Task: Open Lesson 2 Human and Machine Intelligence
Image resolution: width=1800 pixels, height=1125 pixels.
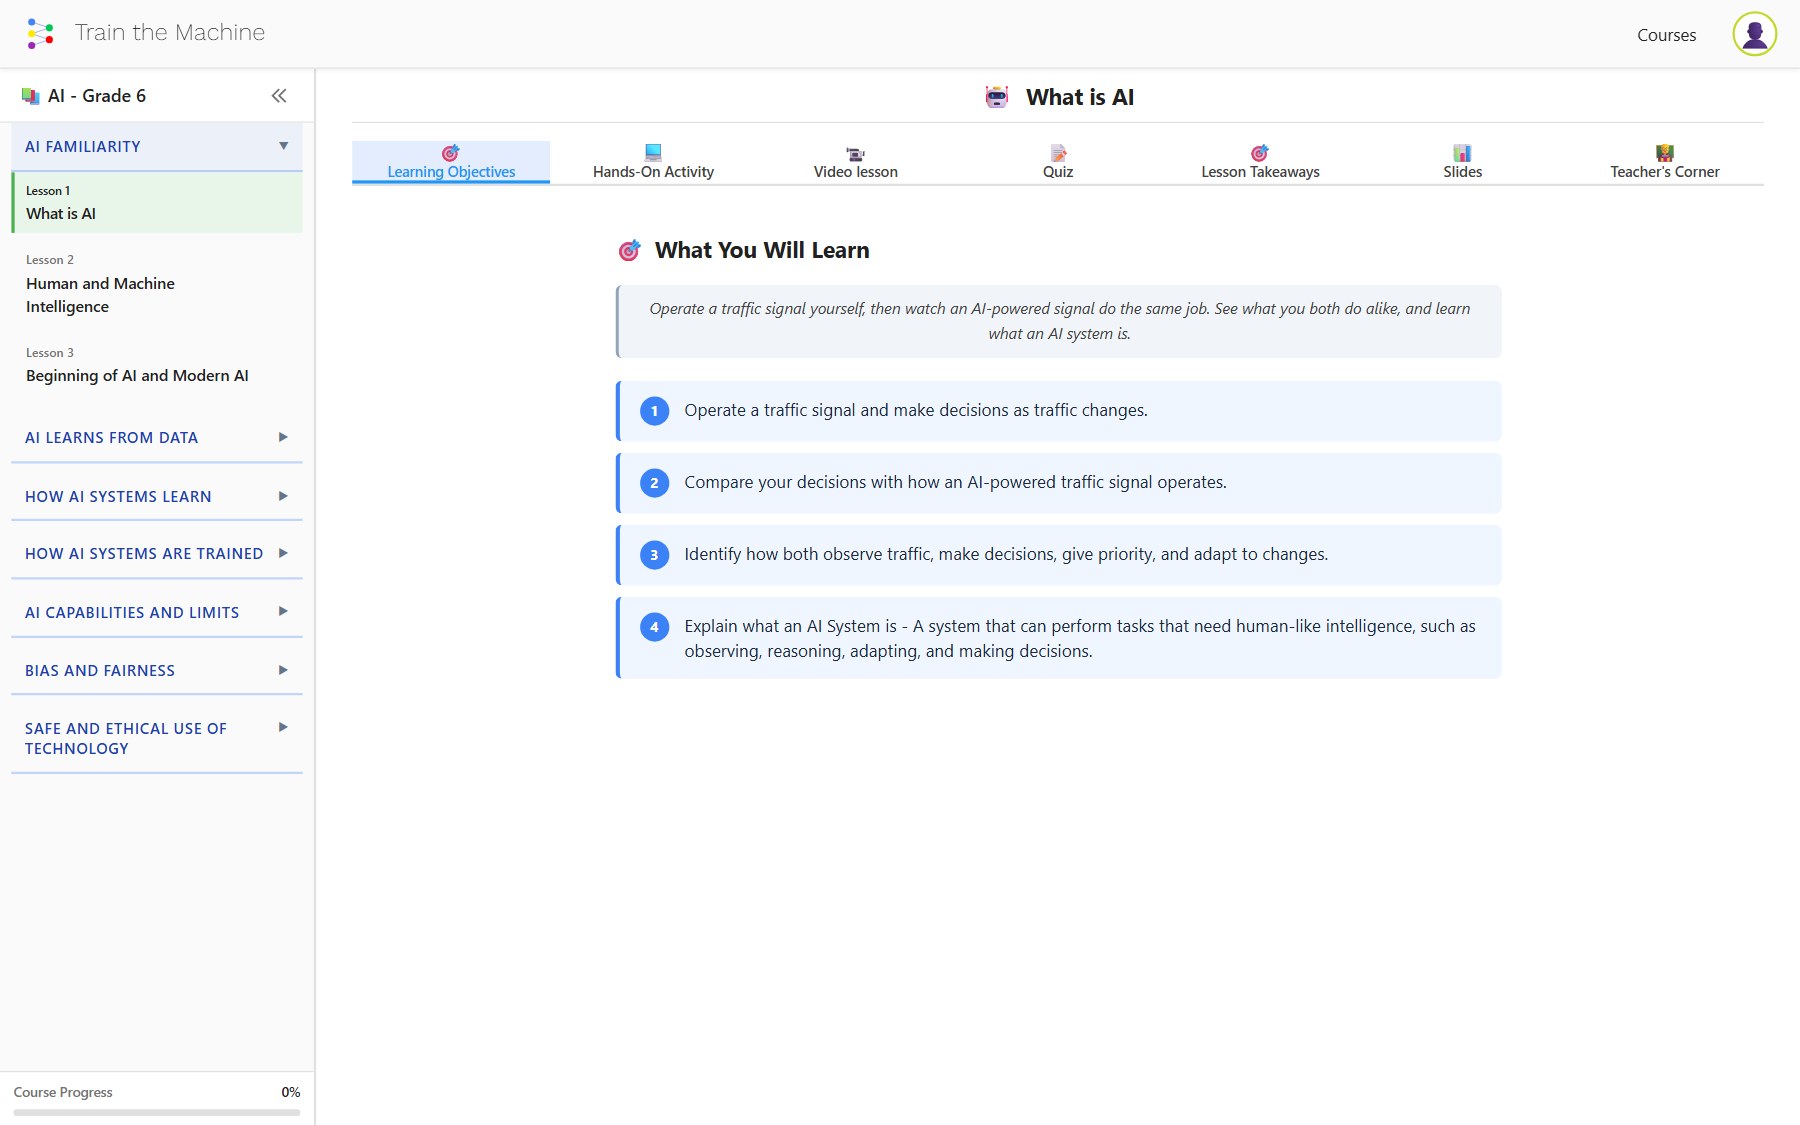Action: pos(157,284)
